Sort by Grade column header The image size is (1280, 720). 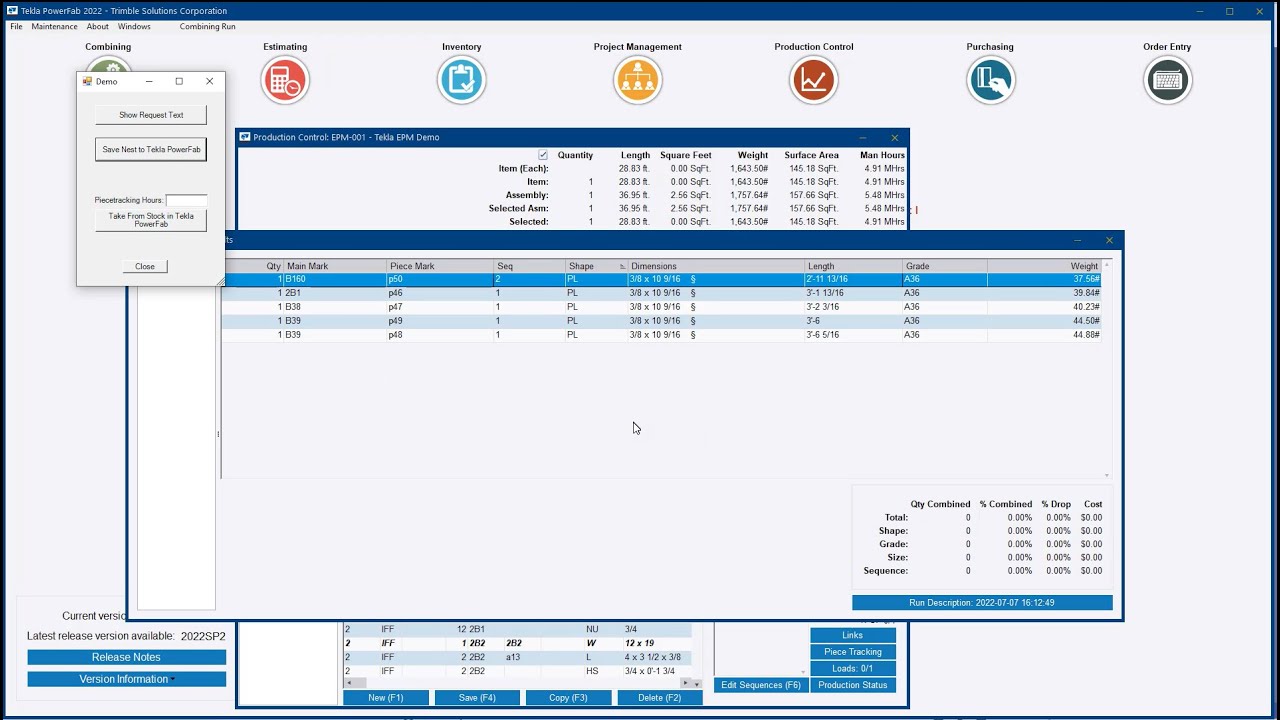[944, 266]
